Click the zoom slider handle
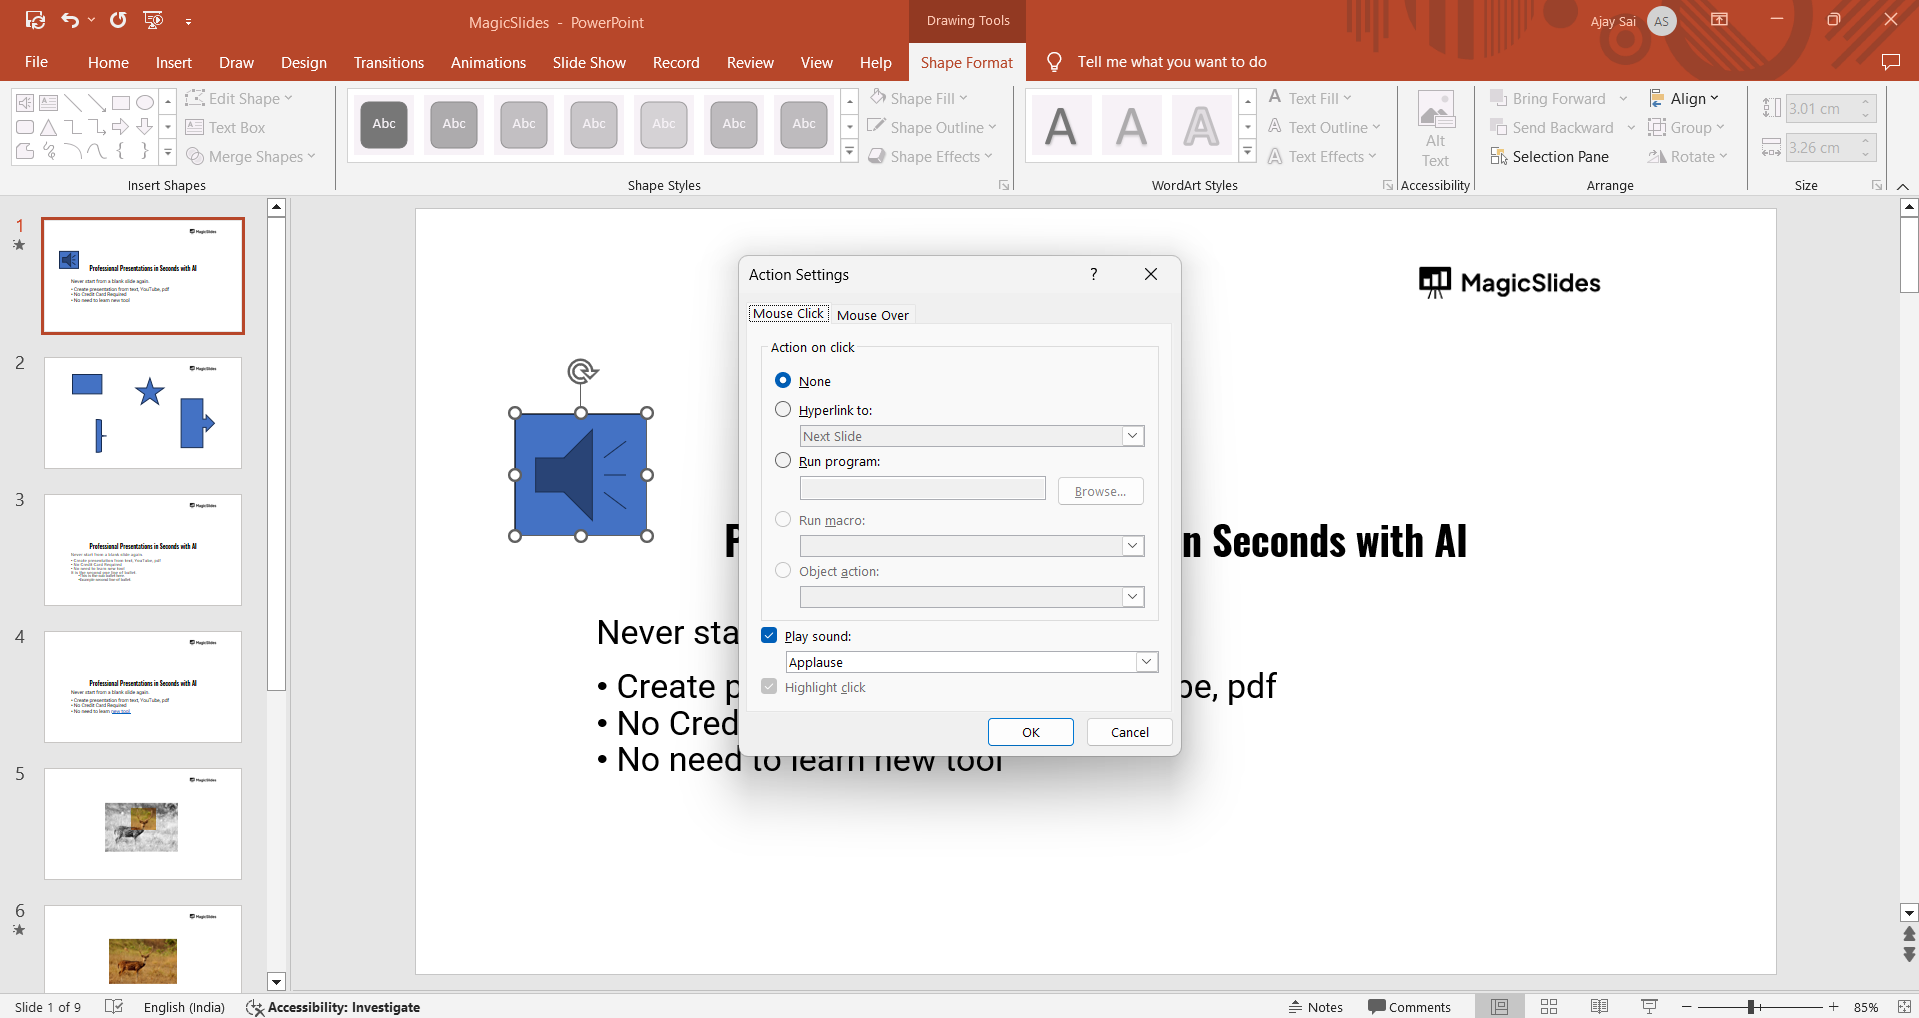Viewport: 1919px width, 1018px height. (x=1751, y=1007)
